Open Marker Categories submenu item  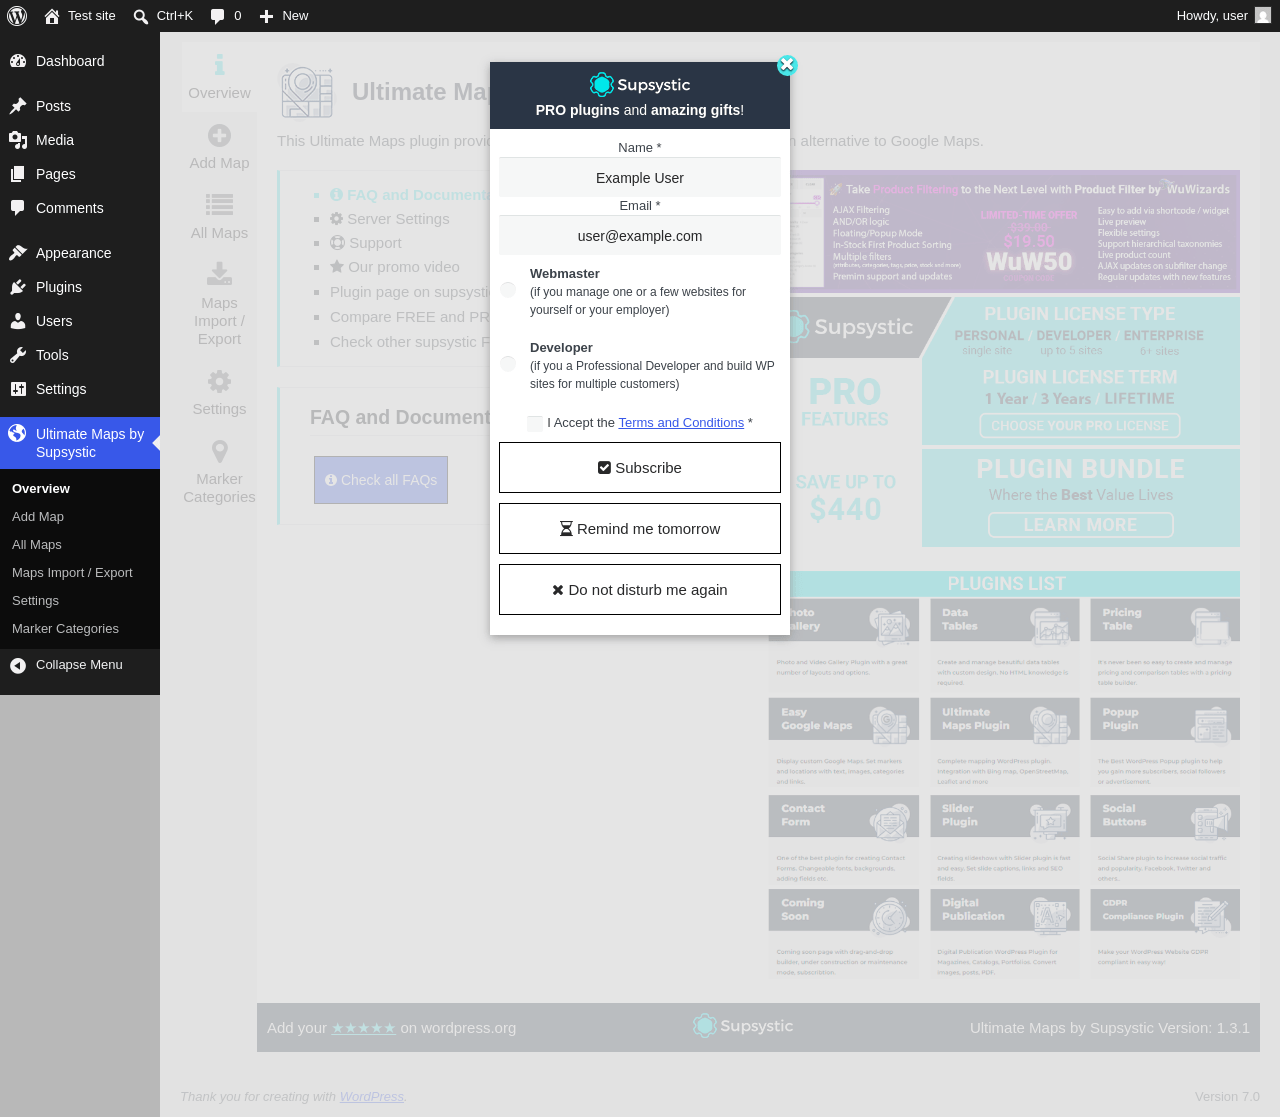pos(65,629)
